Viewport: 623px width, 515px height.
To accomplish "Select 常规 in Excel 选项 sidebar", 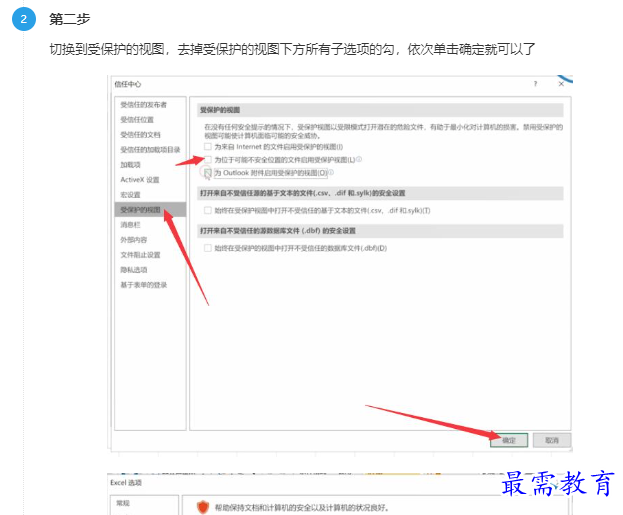I will tap(123, 503).
